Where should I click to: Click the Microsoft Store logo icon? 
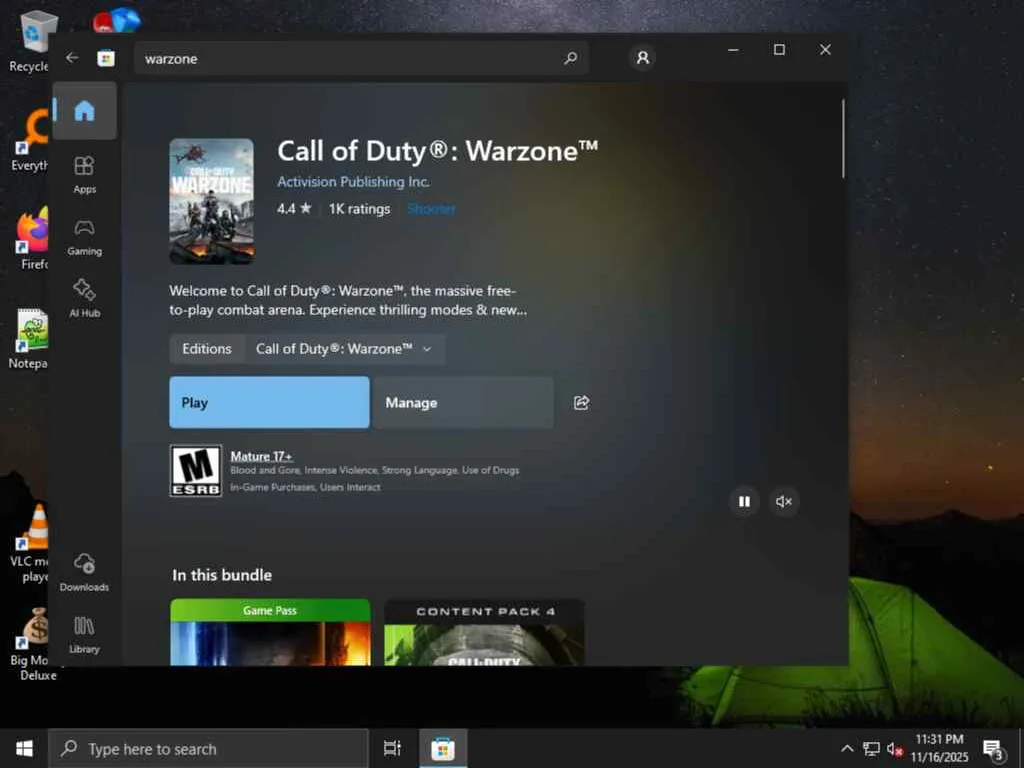click(106, 58)
